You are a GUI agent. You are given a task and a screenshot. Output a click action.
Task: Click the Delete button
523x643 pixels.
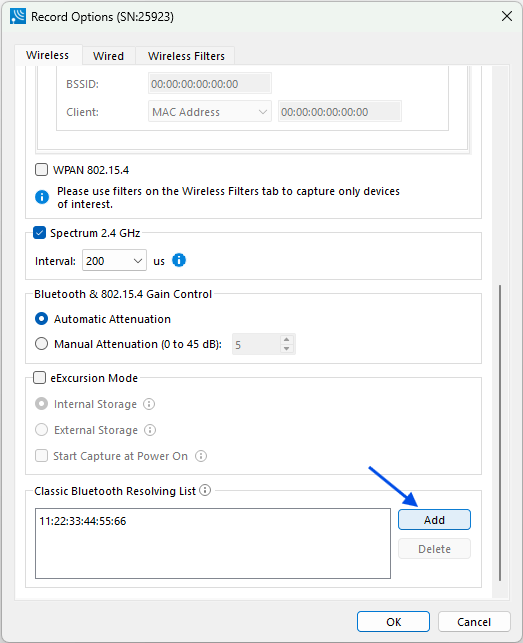[434, 549]
